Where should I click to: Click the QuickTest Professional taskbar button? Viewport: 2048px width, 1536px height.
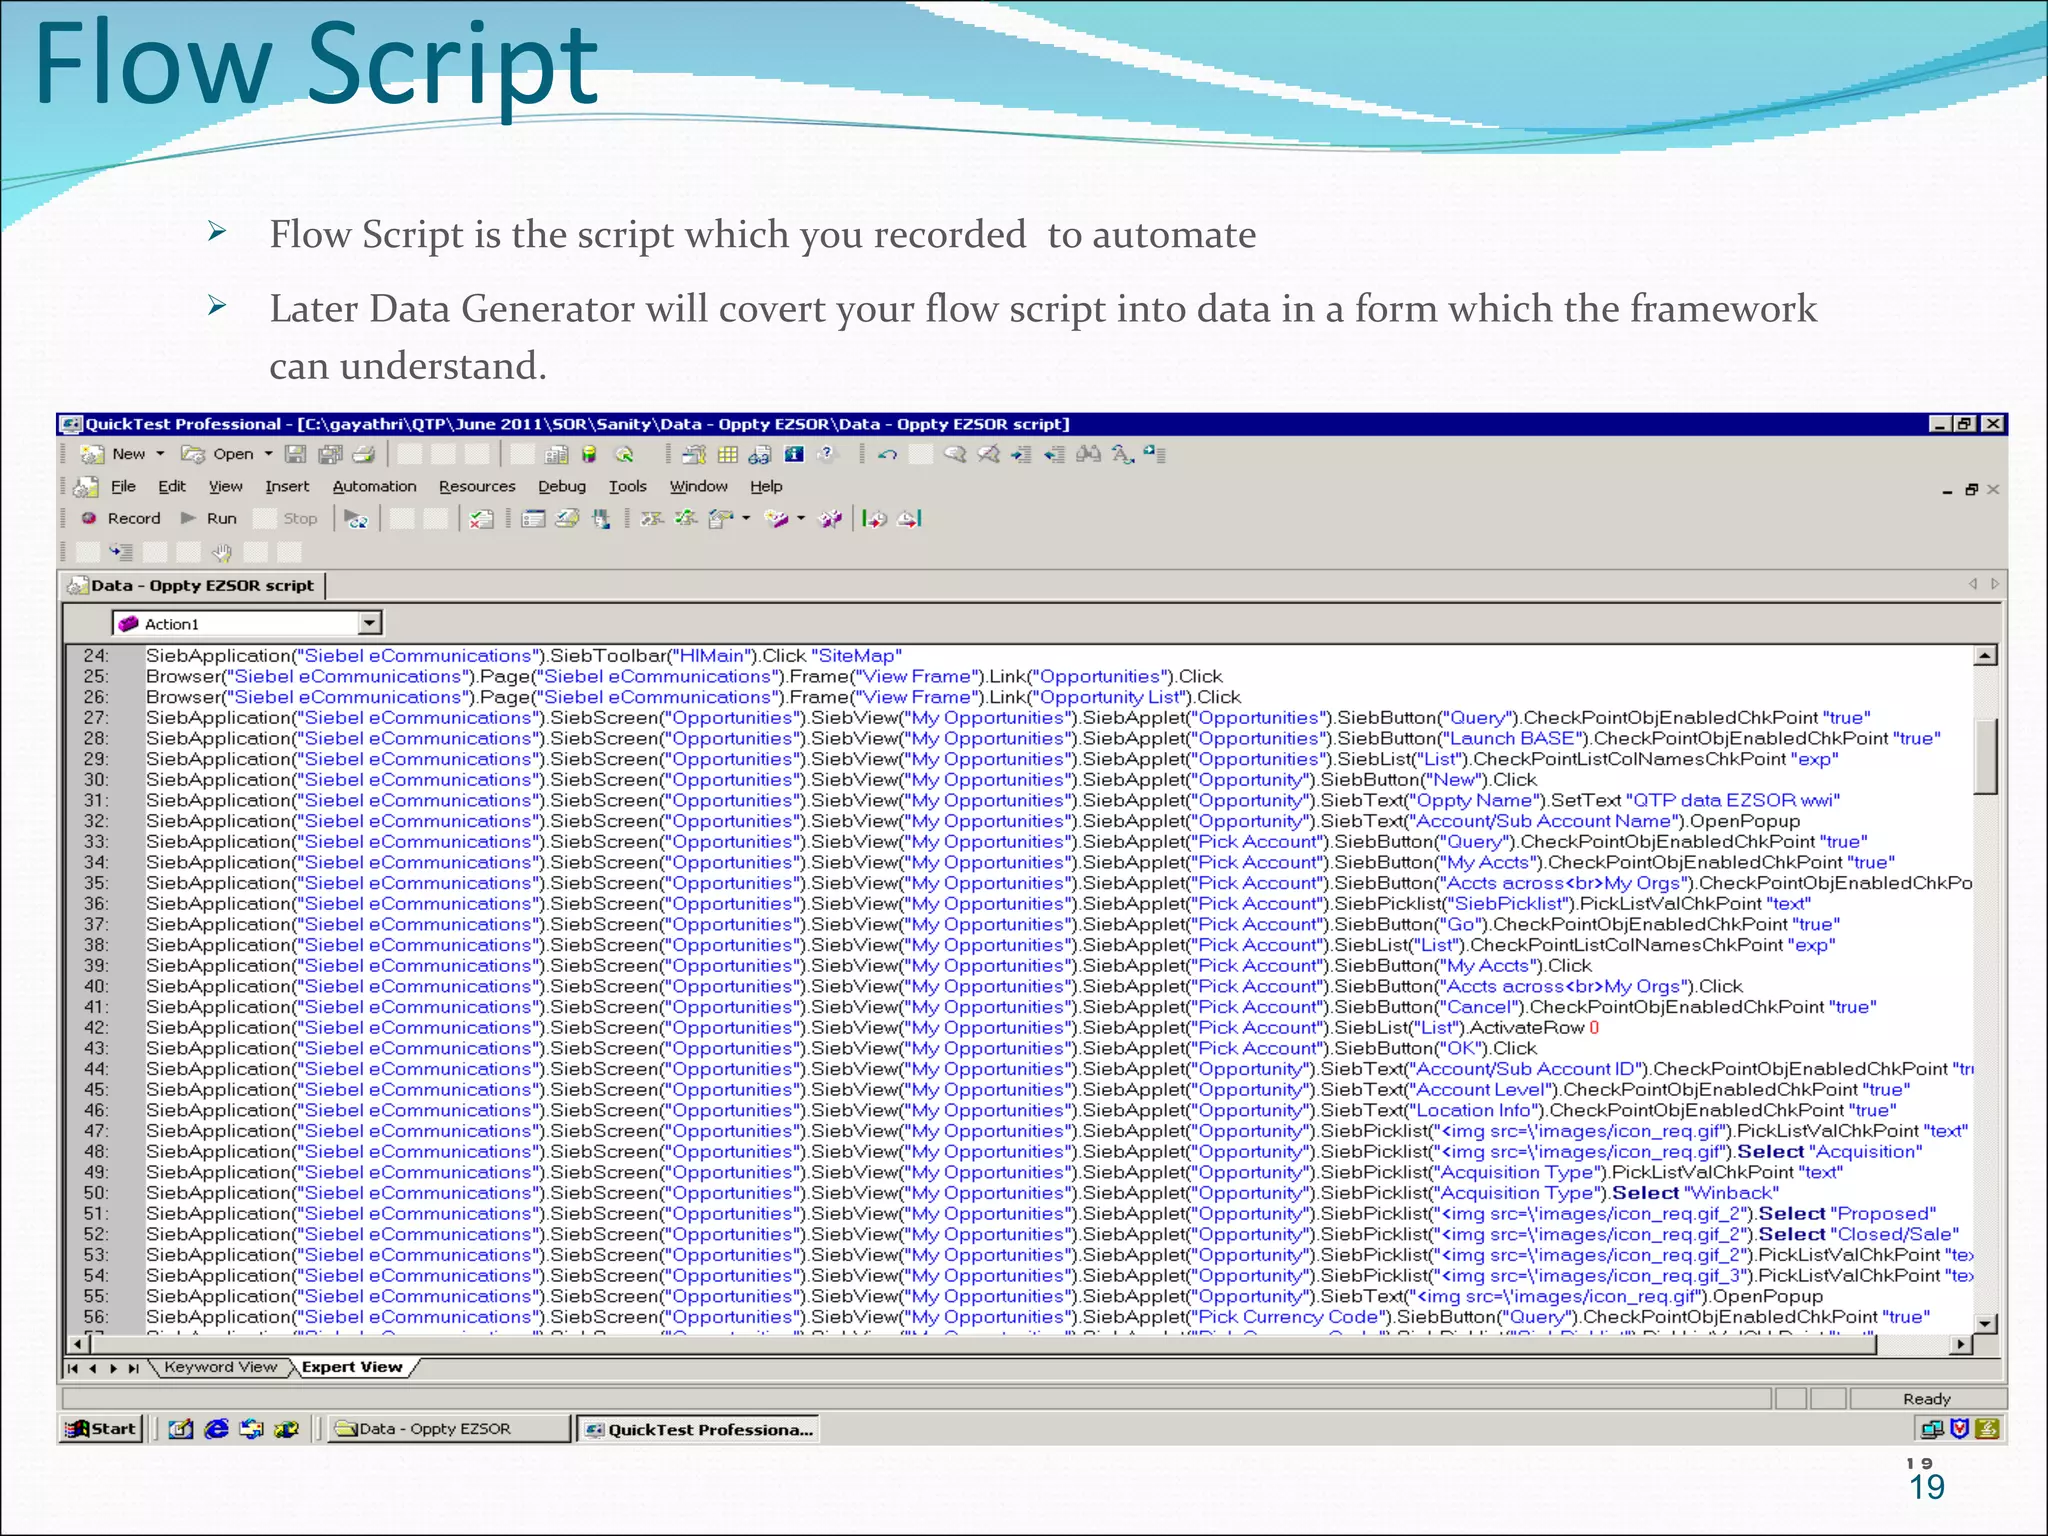tap(698, 1429)
